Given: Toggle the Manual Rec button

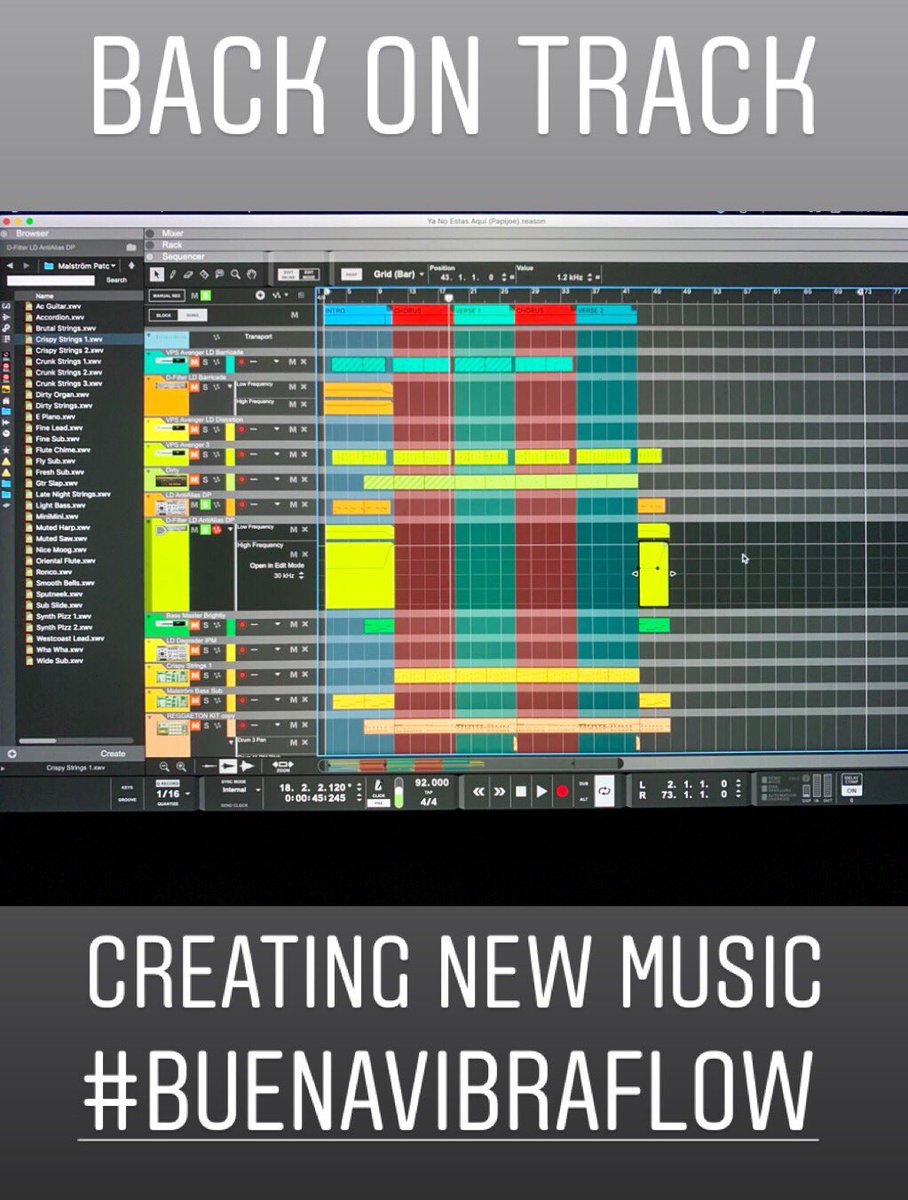Looking at the screenshot, I should tap(166, 295).
